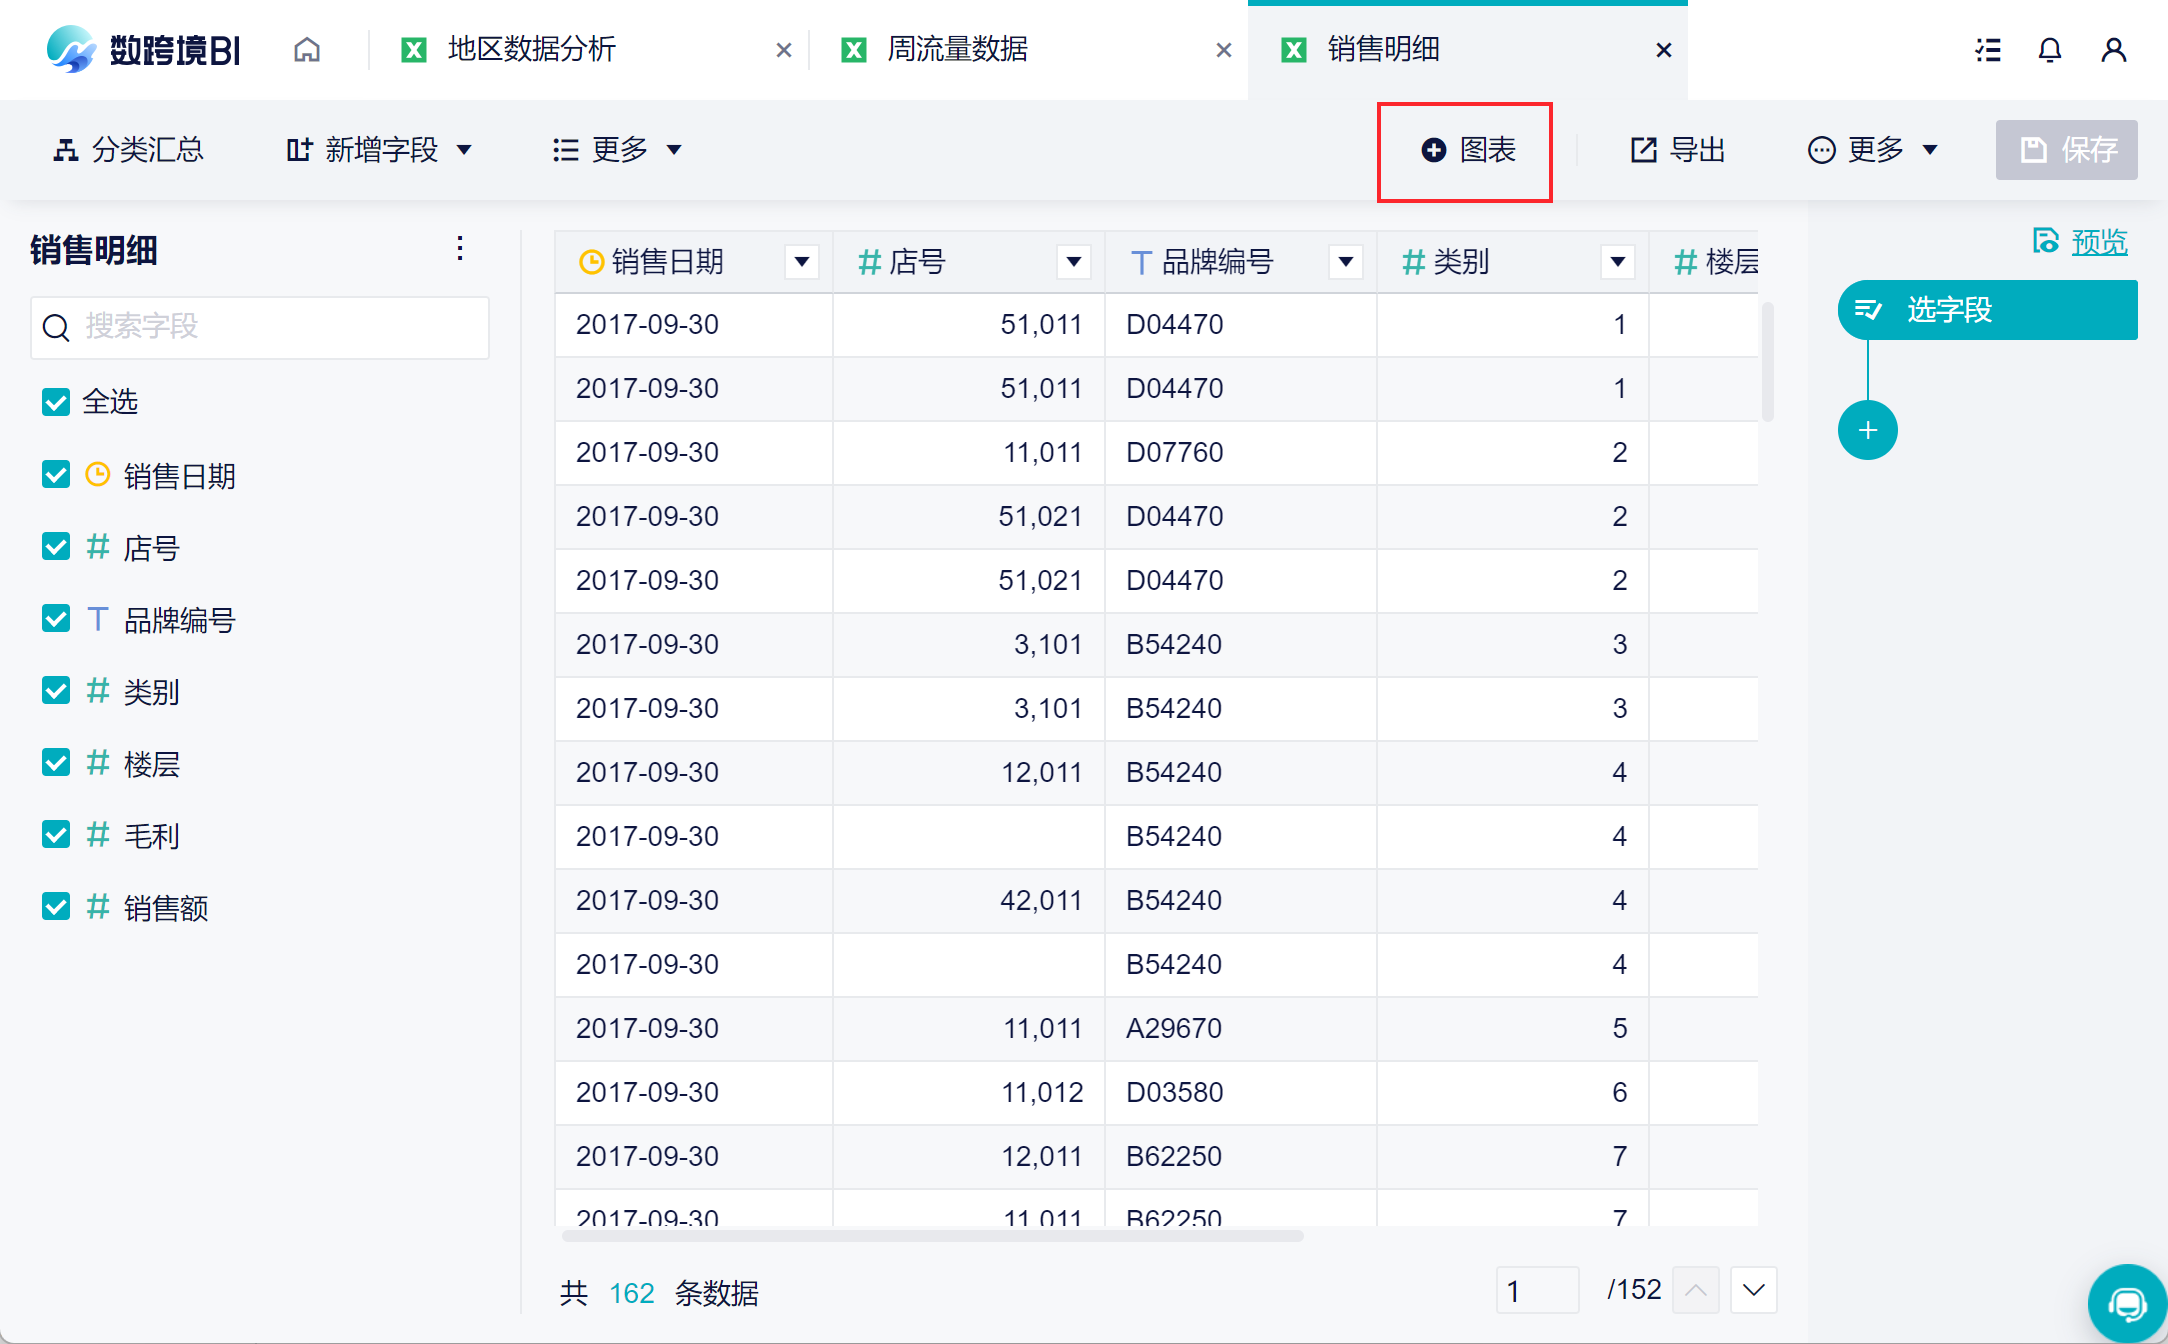
Task: Open the customer support chat bubble
Action: pyautogui.click(x=2127, y=1304)
